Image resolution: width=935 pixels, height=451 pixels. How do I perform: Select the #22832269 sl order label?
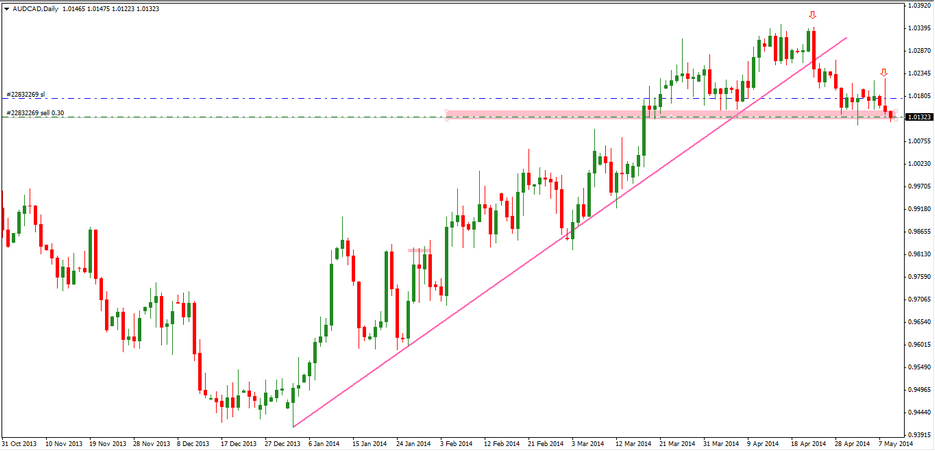click(27, 94)
